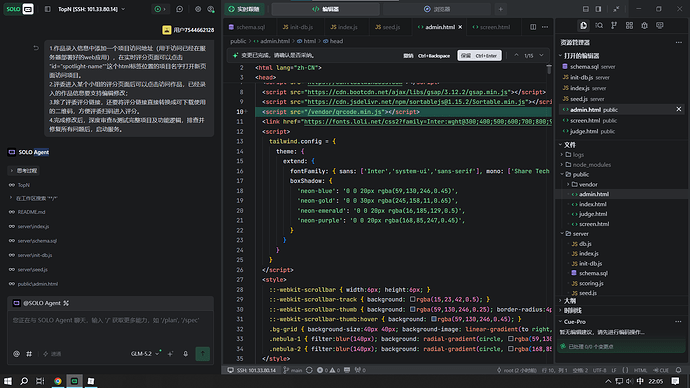The image size is (690, 388).
Task: Click rgba(15,23,42,0.5) color swatch
Action: 412,300
